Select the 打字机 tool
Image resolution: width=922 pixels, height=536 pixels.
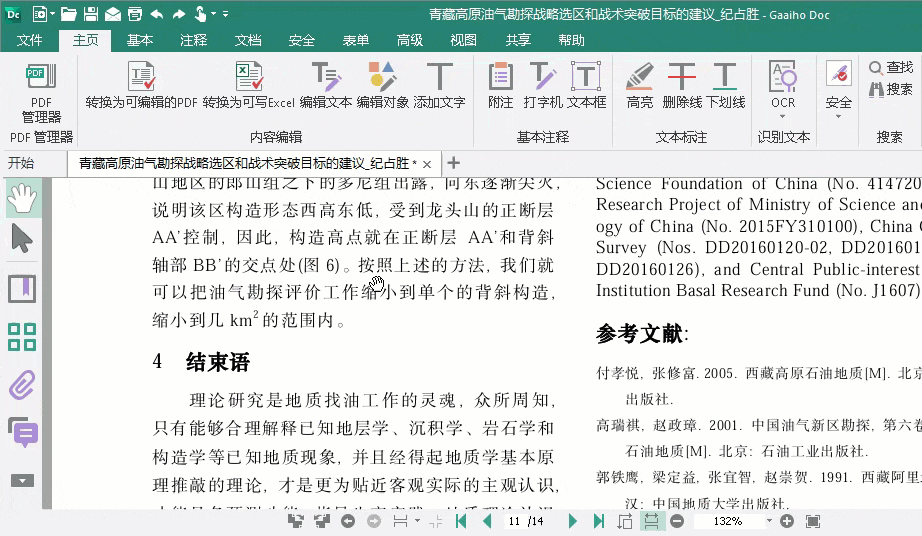point(543,85)
